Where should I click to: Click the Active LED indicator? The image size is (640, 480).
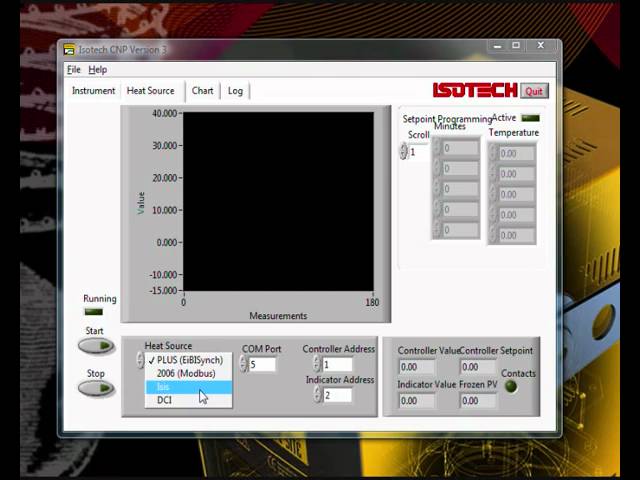pyautogui.click(x=531, y=118)
